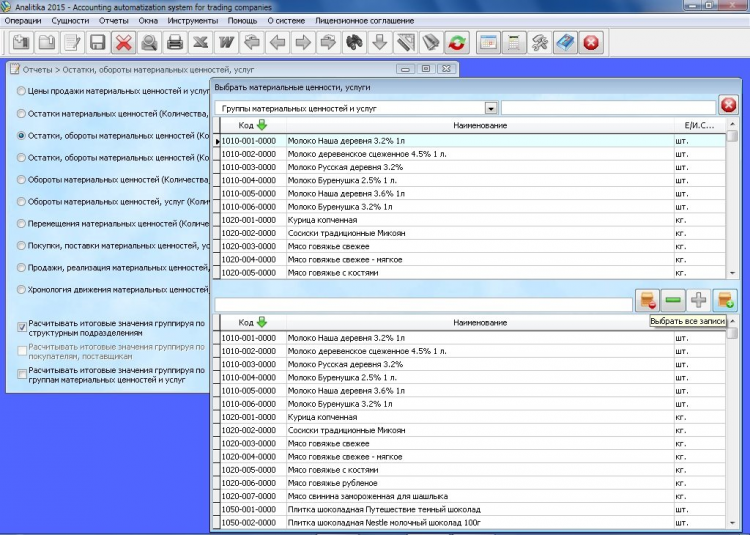
Task: Click the Word export toolbar icon
Action: (226, 42)
